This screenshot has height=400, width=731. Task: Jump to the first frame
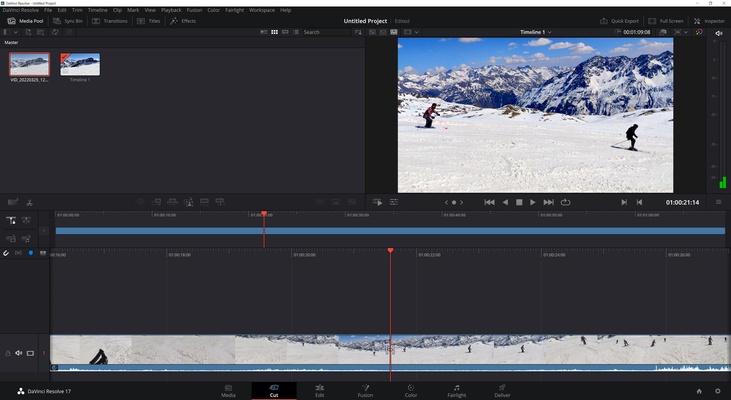click(x=489, y=202)
